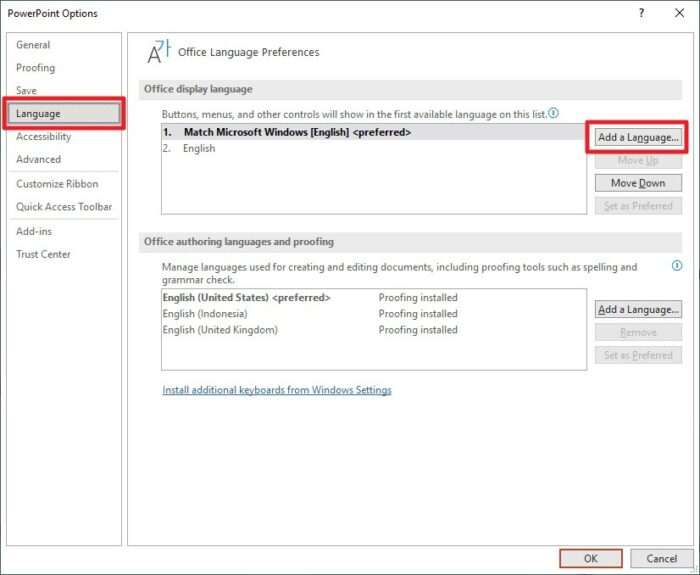The height and width of the screenshot is (575, 700).
Task: Click Proofing installed status for English (Indonesia)
Action: pos(418,313)
